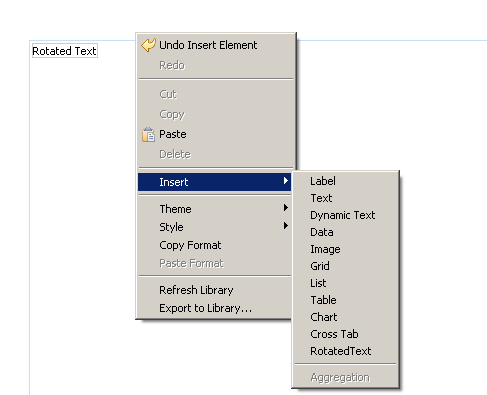
Task: Expand the Insert submenu arrow
Action: point(286,181)
